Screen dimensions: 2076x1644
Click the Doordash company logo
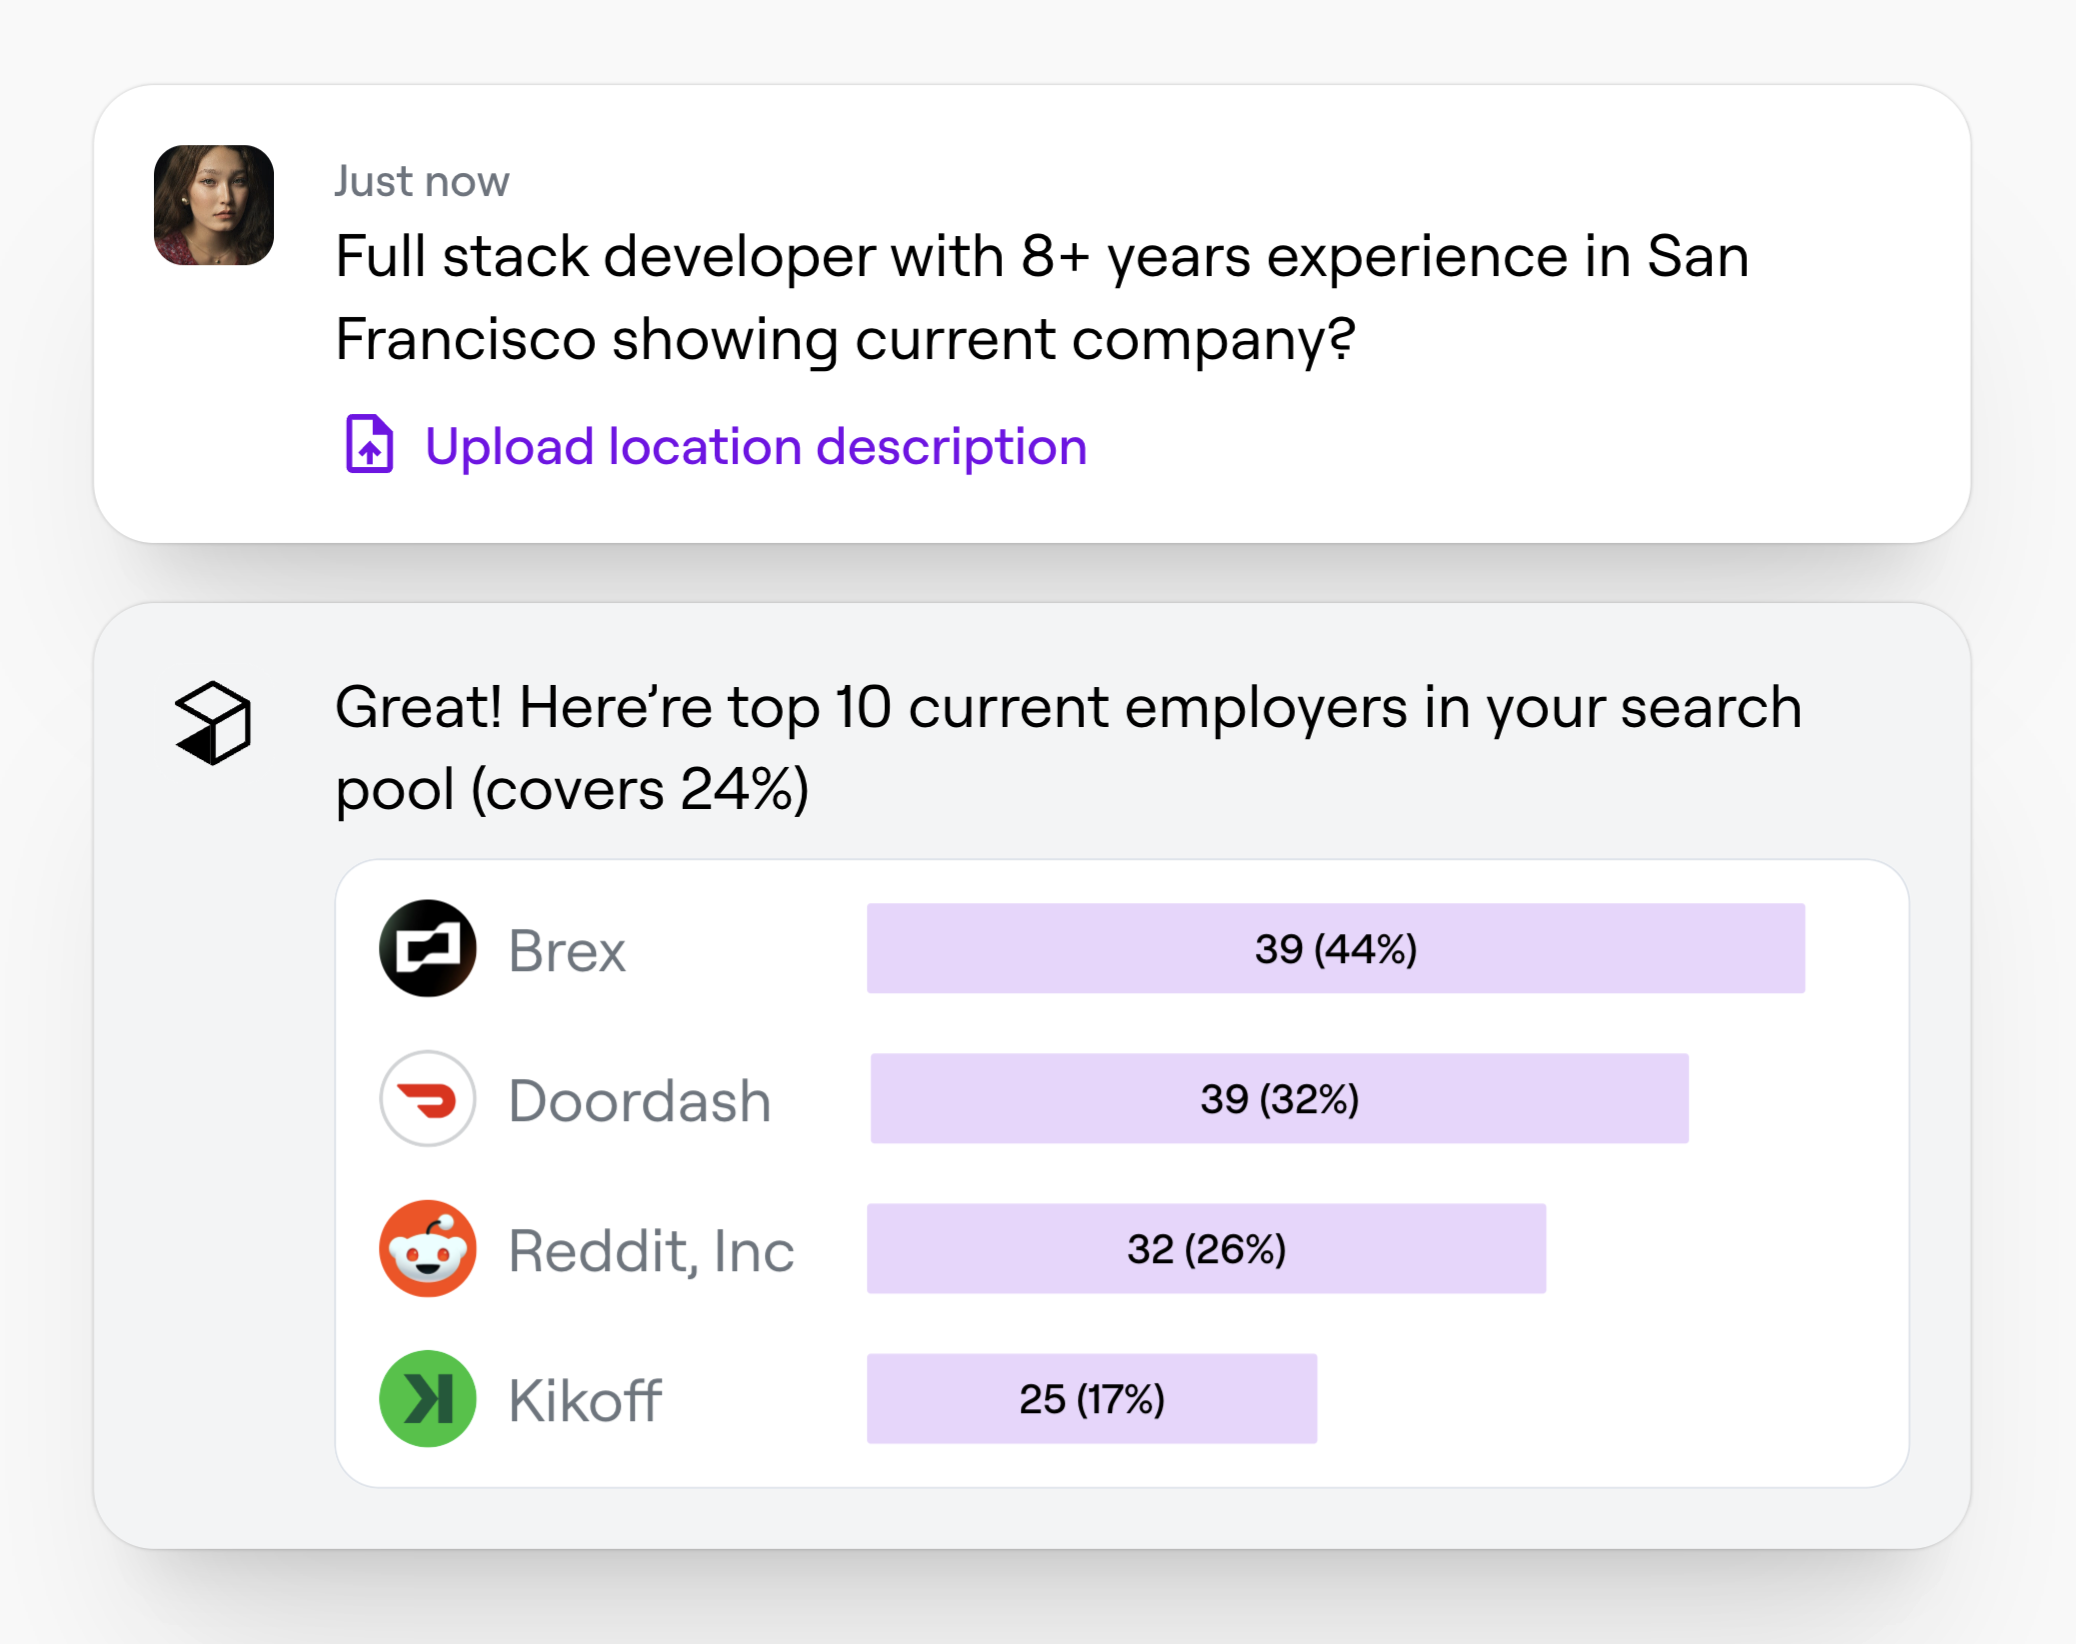[427, 1098]
